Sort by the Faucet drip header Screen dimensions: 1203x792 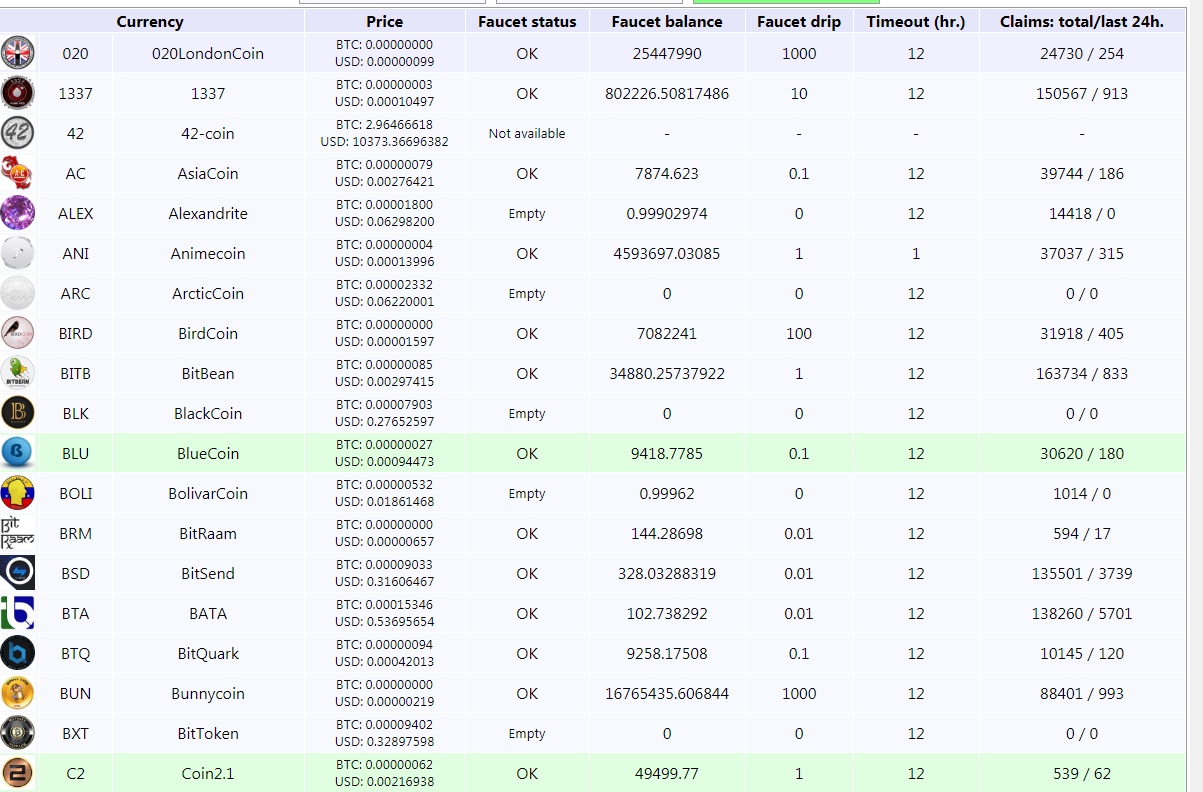799,21
